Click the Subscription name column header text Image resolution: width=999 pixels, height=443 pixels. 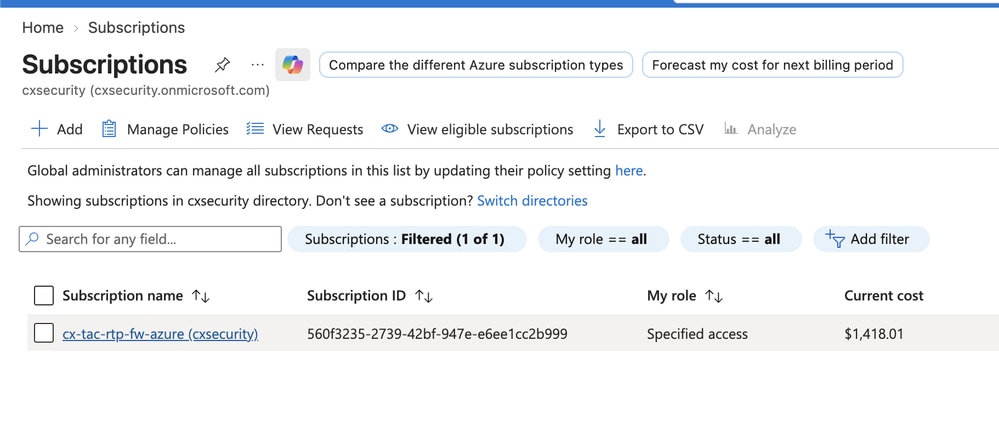click(122, 296)
